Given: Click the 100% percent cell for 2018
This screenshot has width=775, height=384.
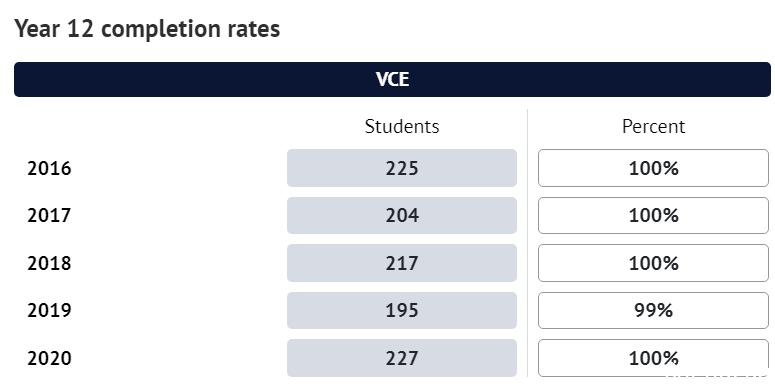Looking at the screenshot, I should point(653,263).
